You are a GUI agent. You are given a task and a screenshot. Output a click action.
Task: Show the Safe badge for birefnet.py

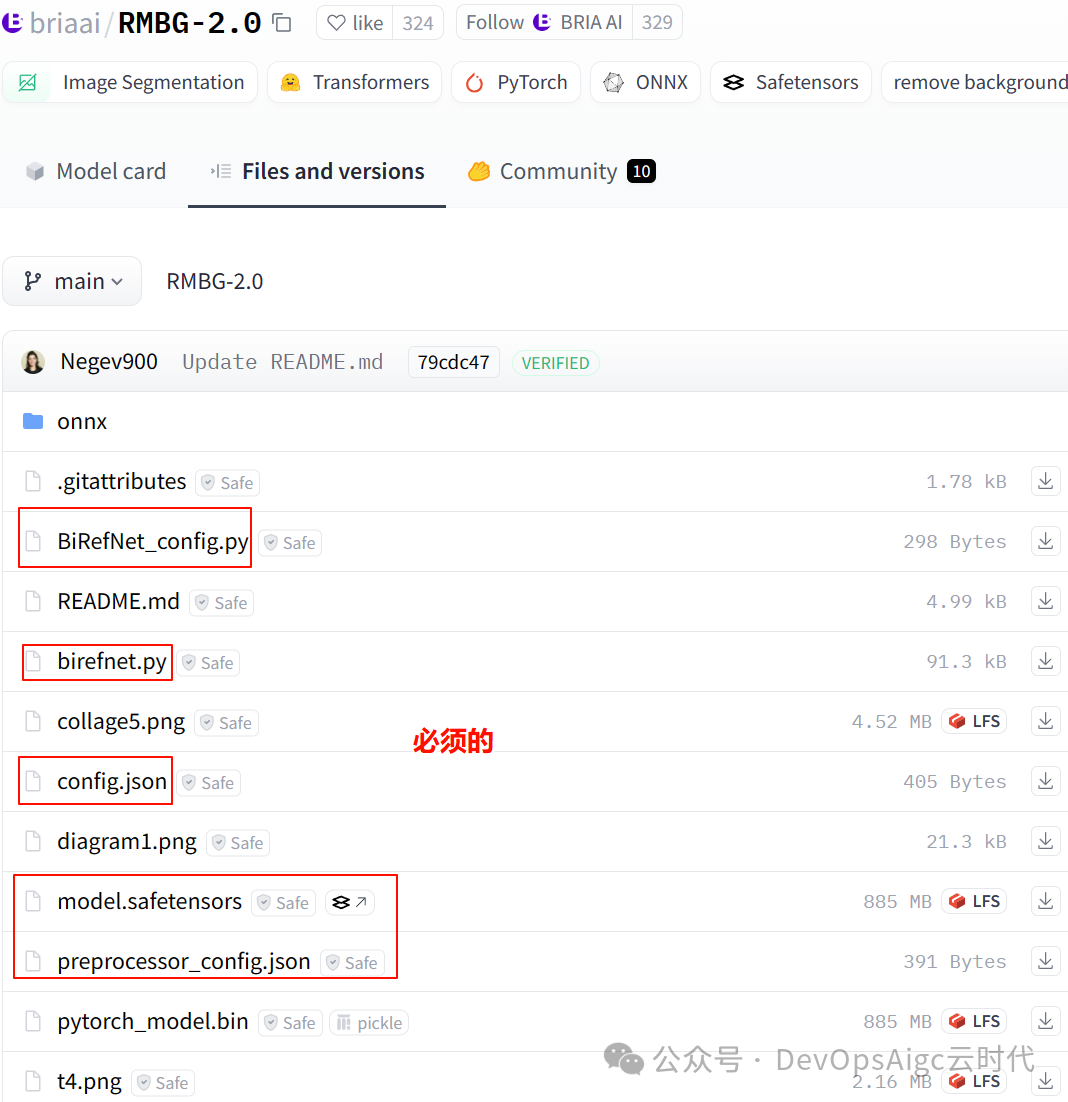click(x=208, y=663)
